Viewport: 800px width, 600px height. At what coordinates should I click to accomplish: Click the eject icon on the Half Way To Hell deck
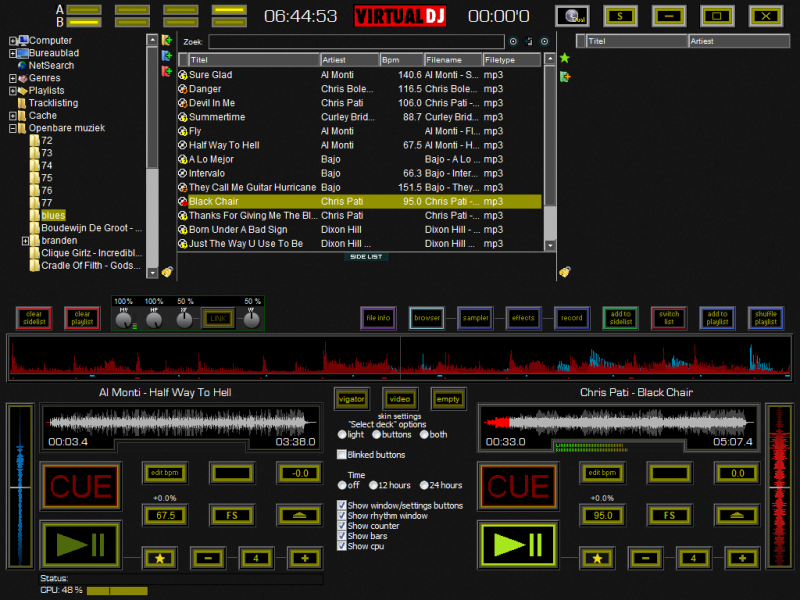point(299,515)
